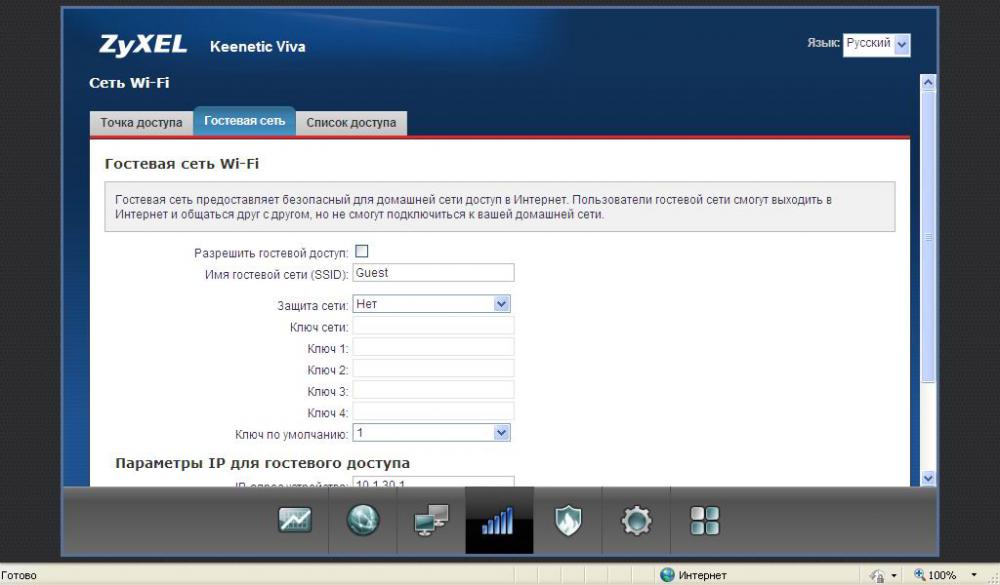Click the Готово status bar text

(x=19, y=575)
